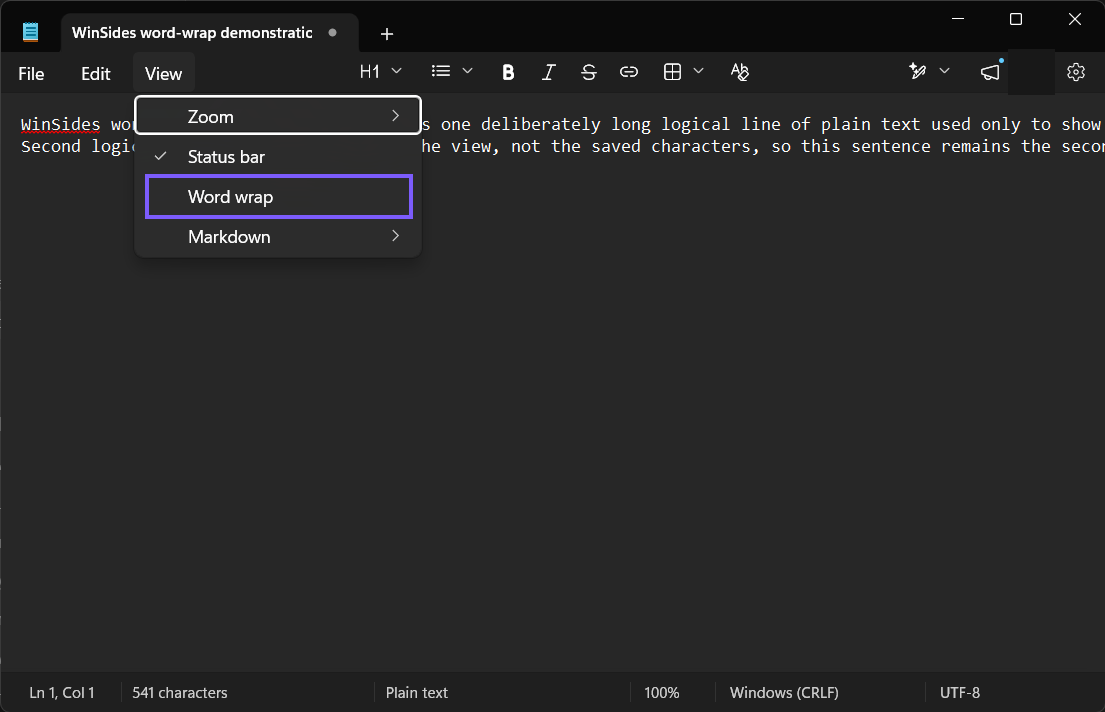Open the table options dropdown arrow
This screenshot has height=712, width=1105.
[x=698, y=71]
